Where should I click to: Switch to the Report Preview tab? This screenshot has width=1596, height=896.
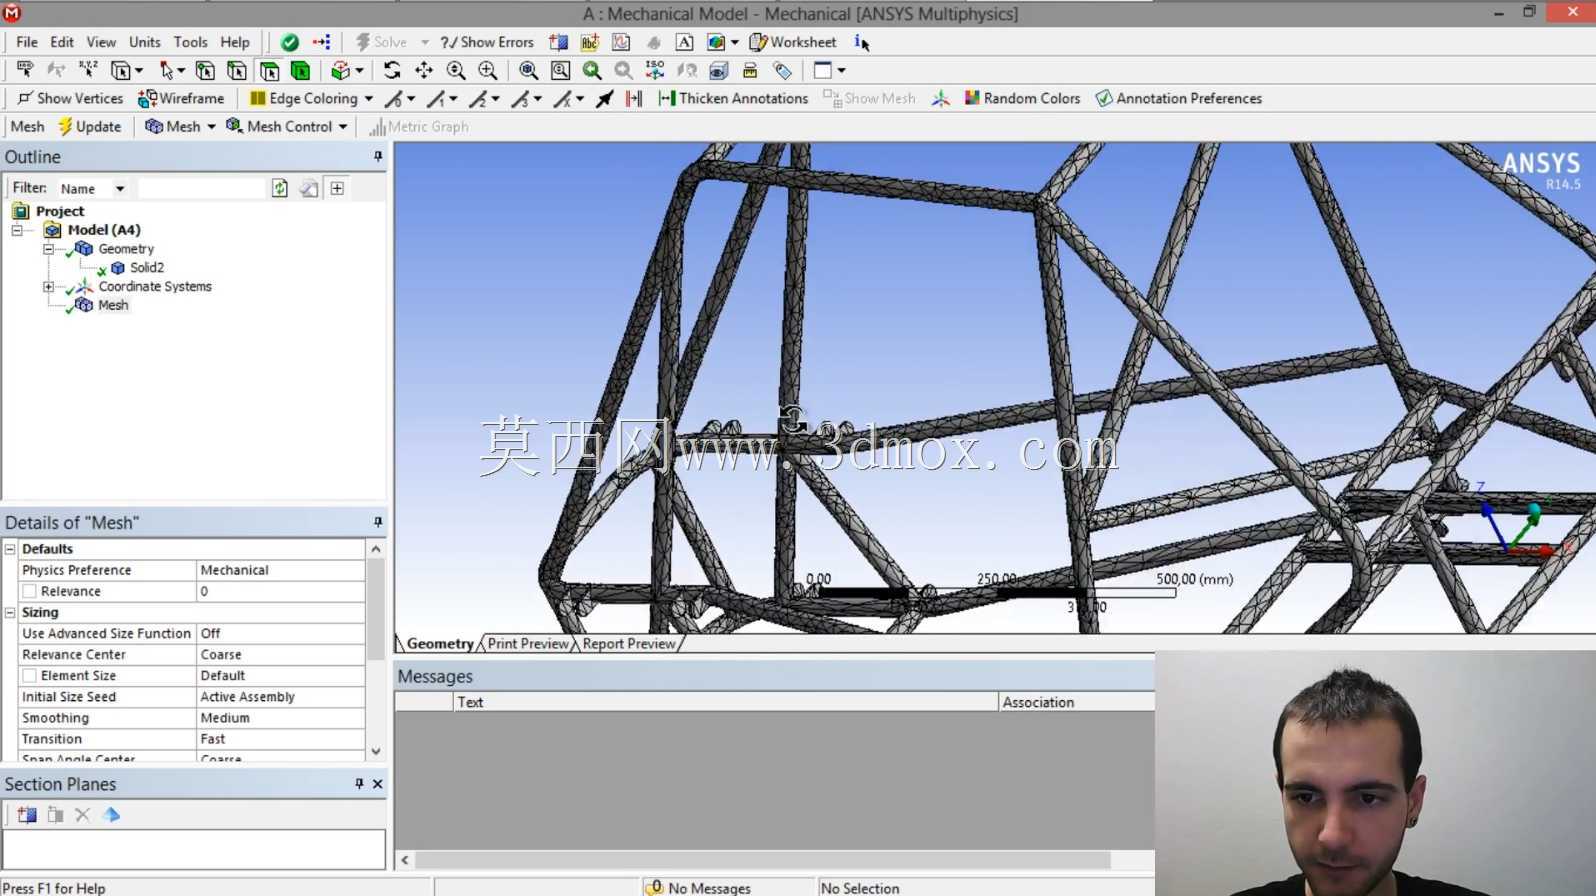[629, 644]
